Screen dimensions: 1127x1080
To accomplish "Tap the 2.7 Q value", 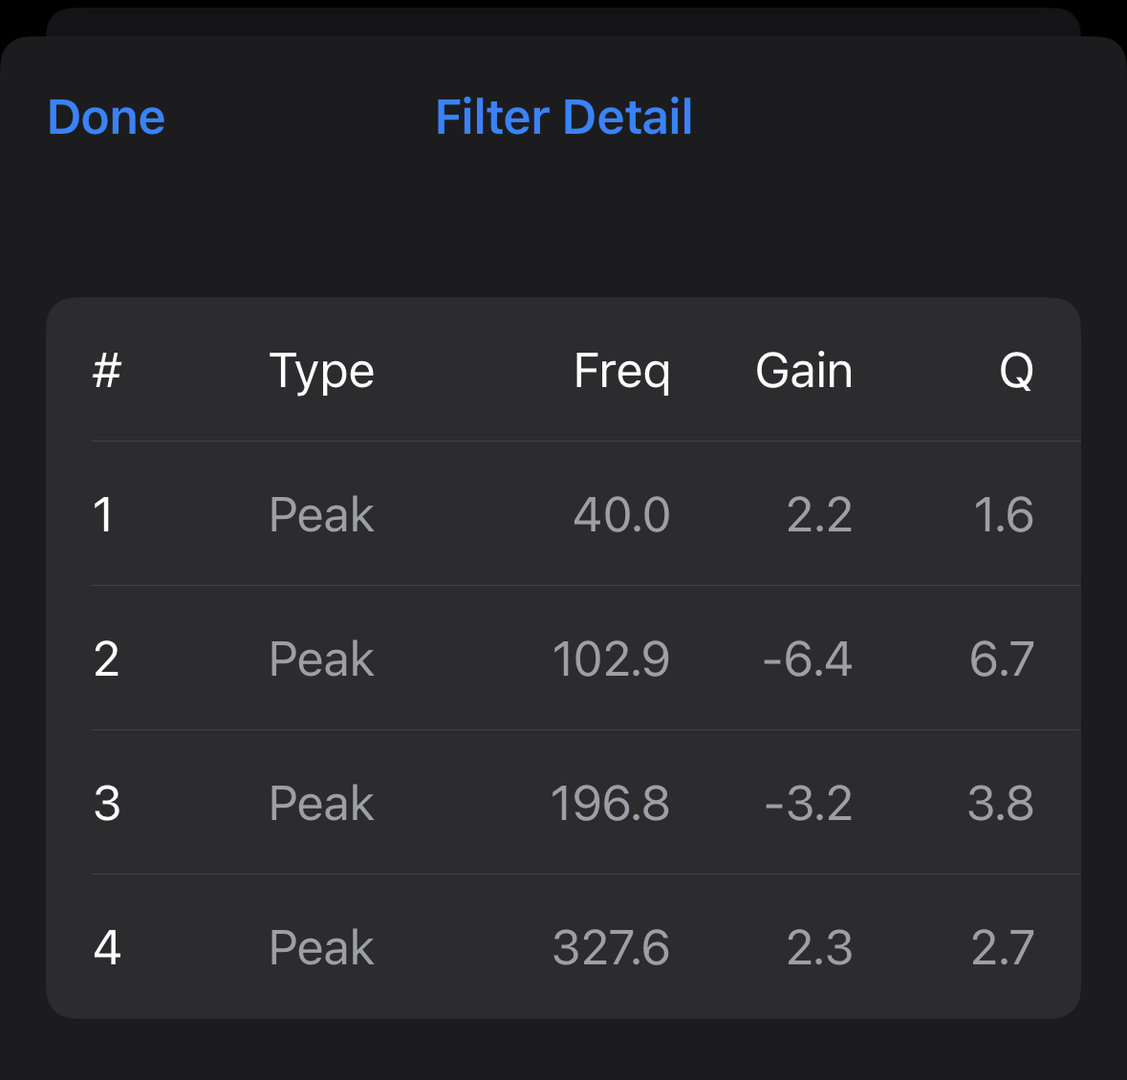I will pos(1003,947).
